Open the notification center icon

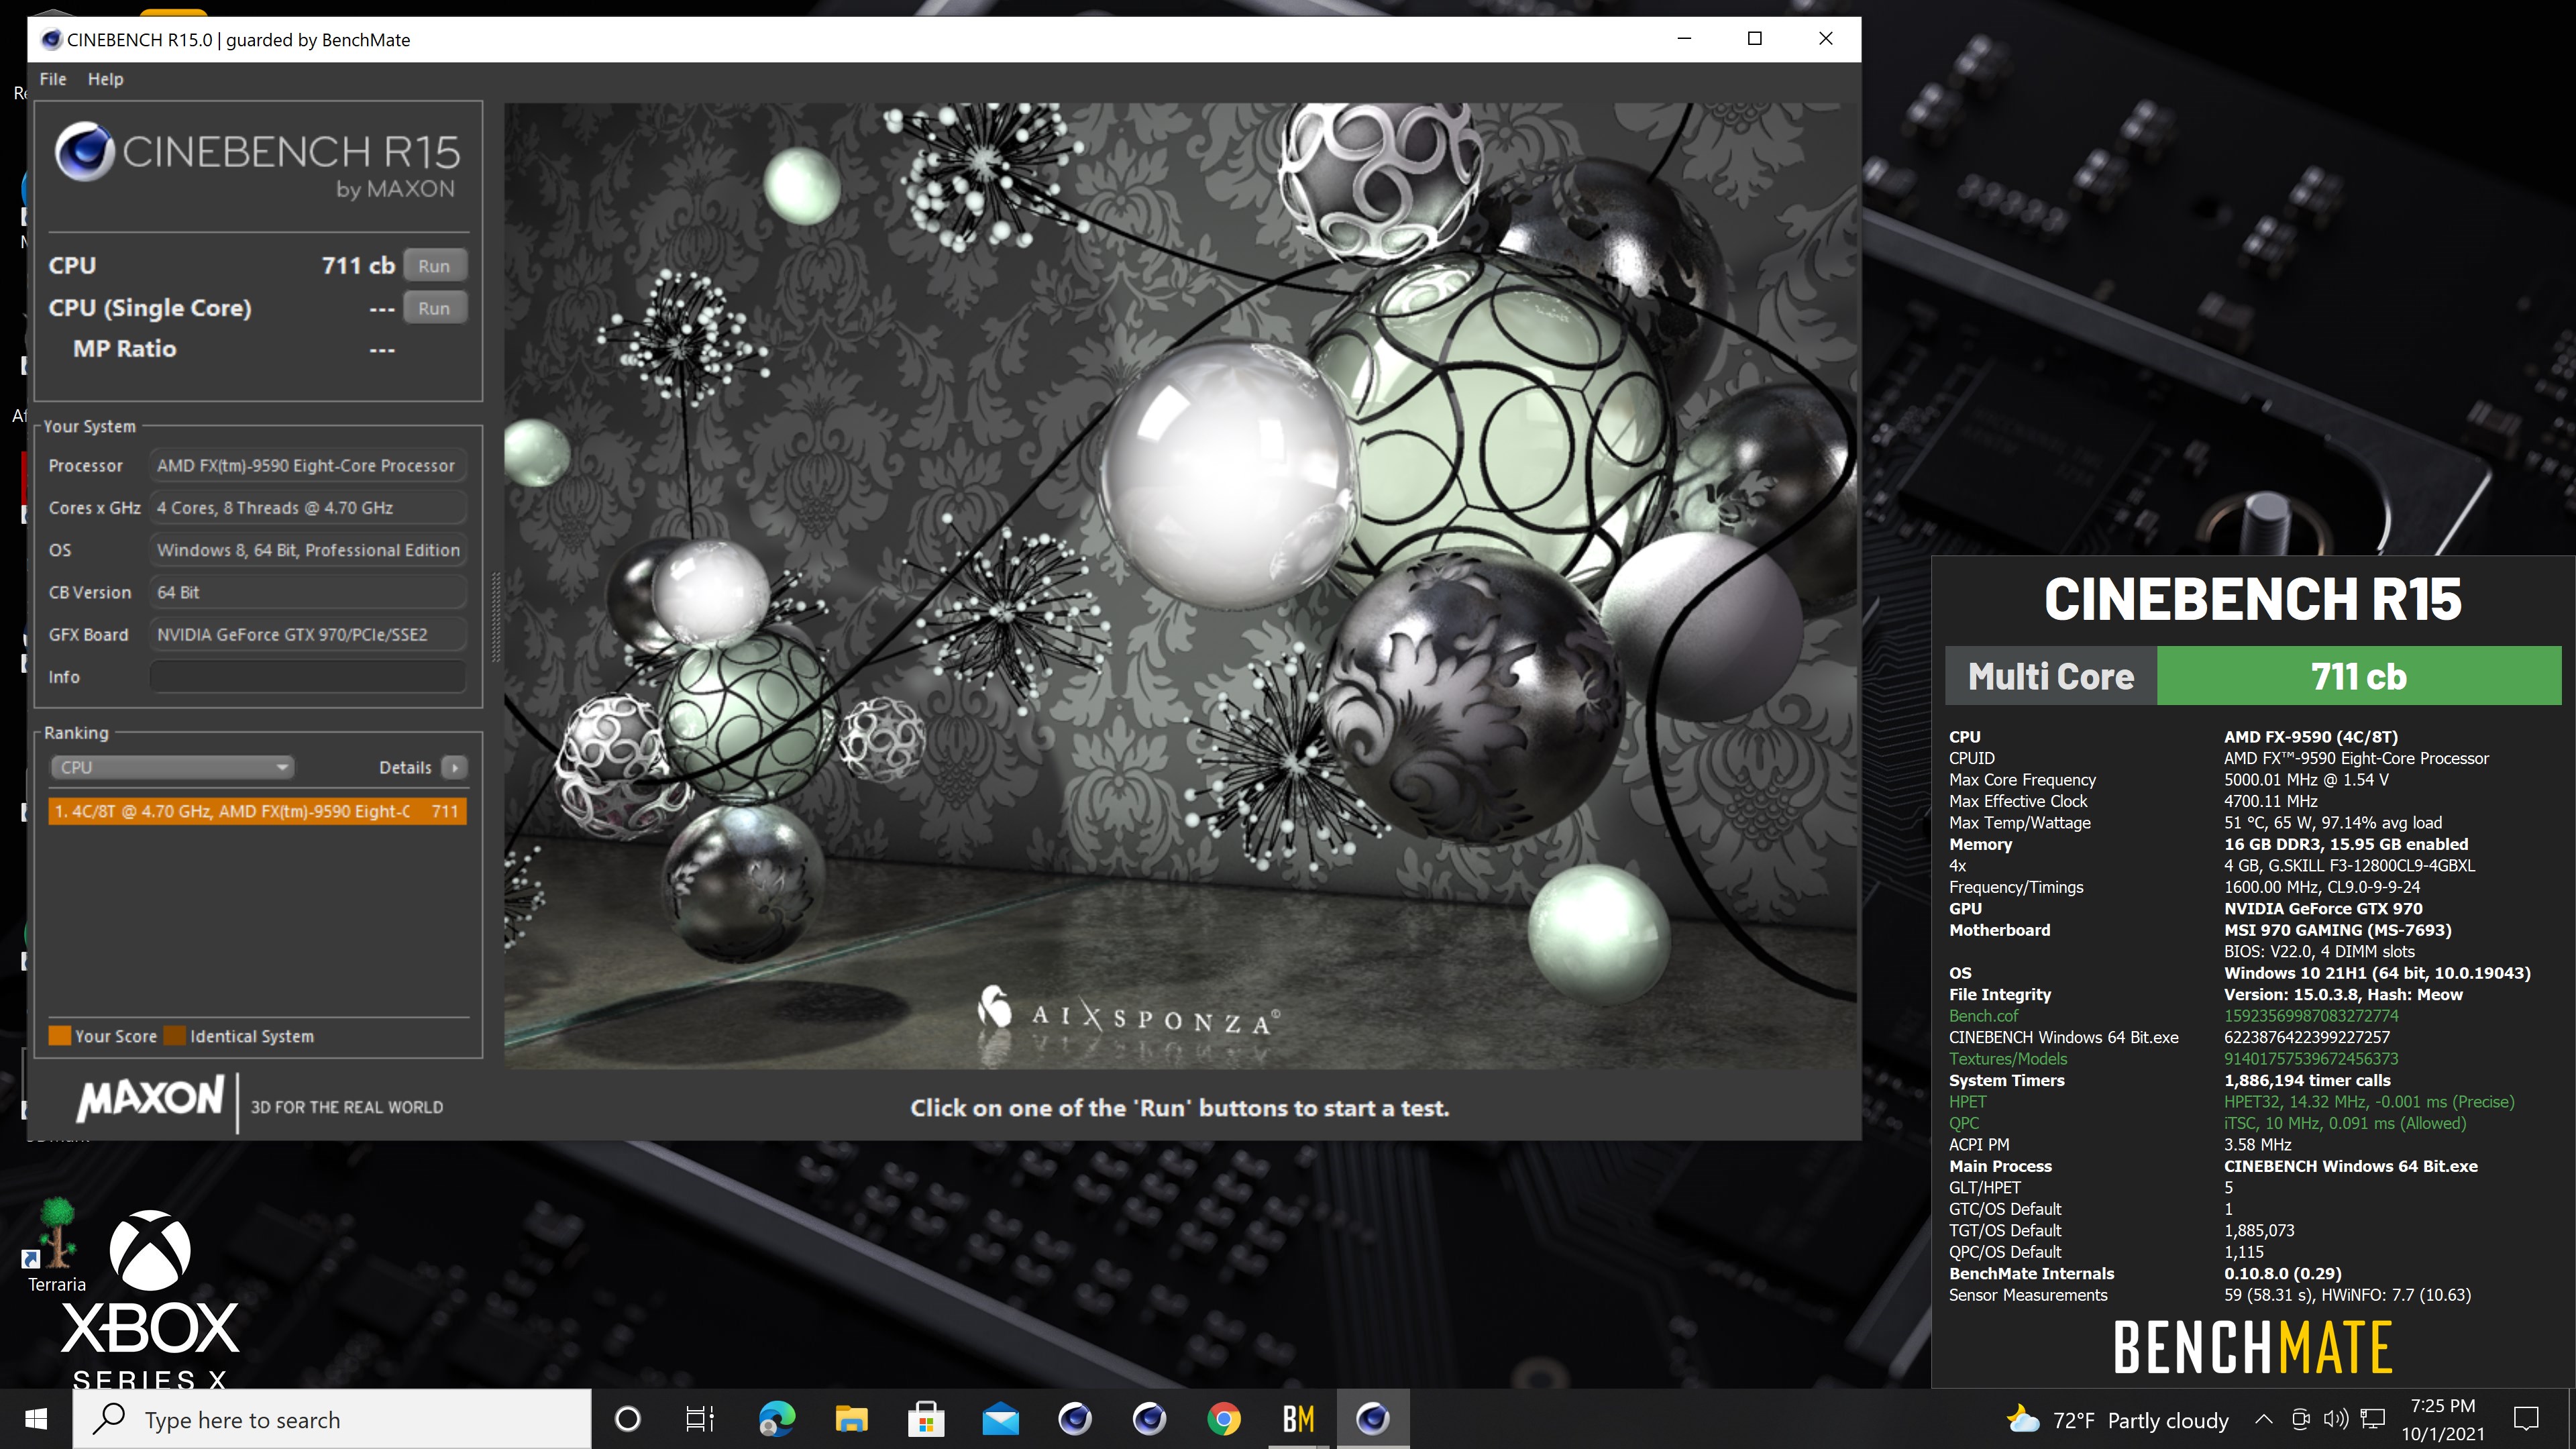point(2527,1419)
